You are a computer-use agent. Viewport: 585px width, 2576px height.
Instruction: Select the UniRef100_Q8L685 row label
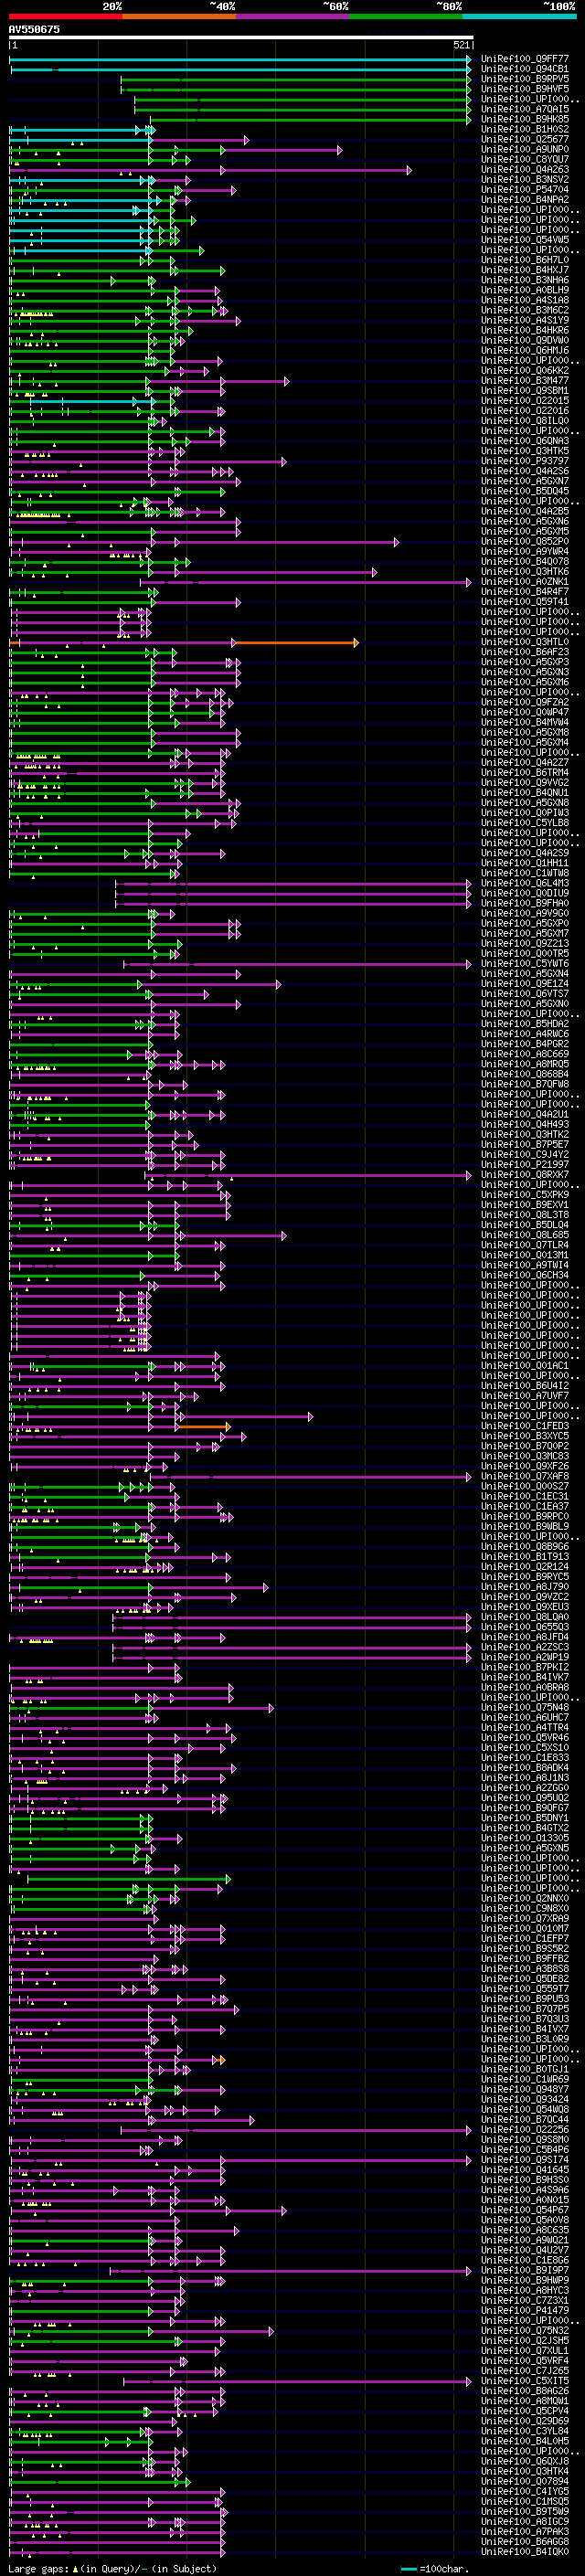(525, 1235)
